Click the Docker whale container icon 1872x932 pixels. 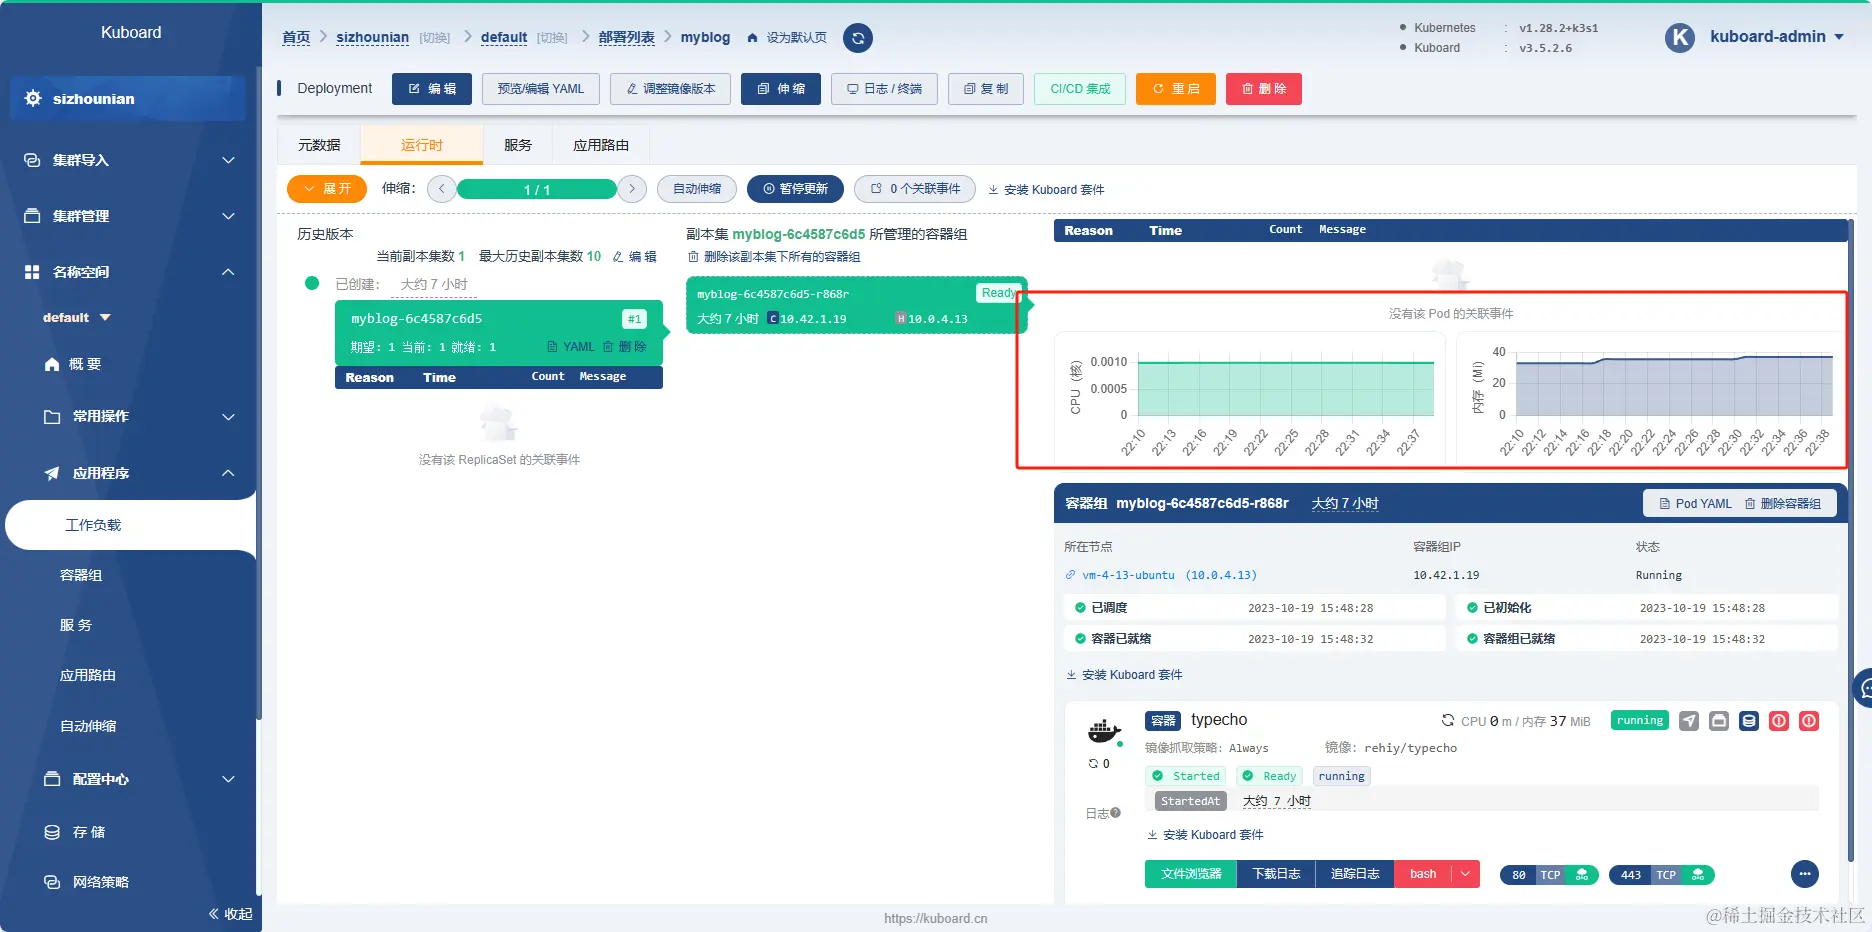[x=1104, y=732]
